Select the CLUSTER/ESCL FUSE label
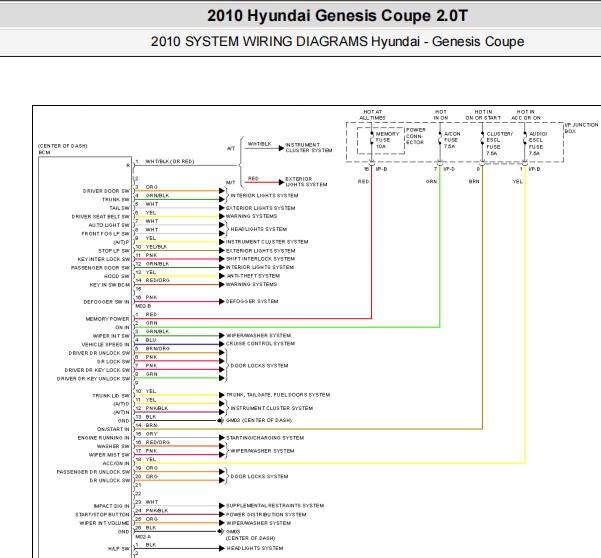This screenshot has height=558, width=601. click(x=499, y=144)
